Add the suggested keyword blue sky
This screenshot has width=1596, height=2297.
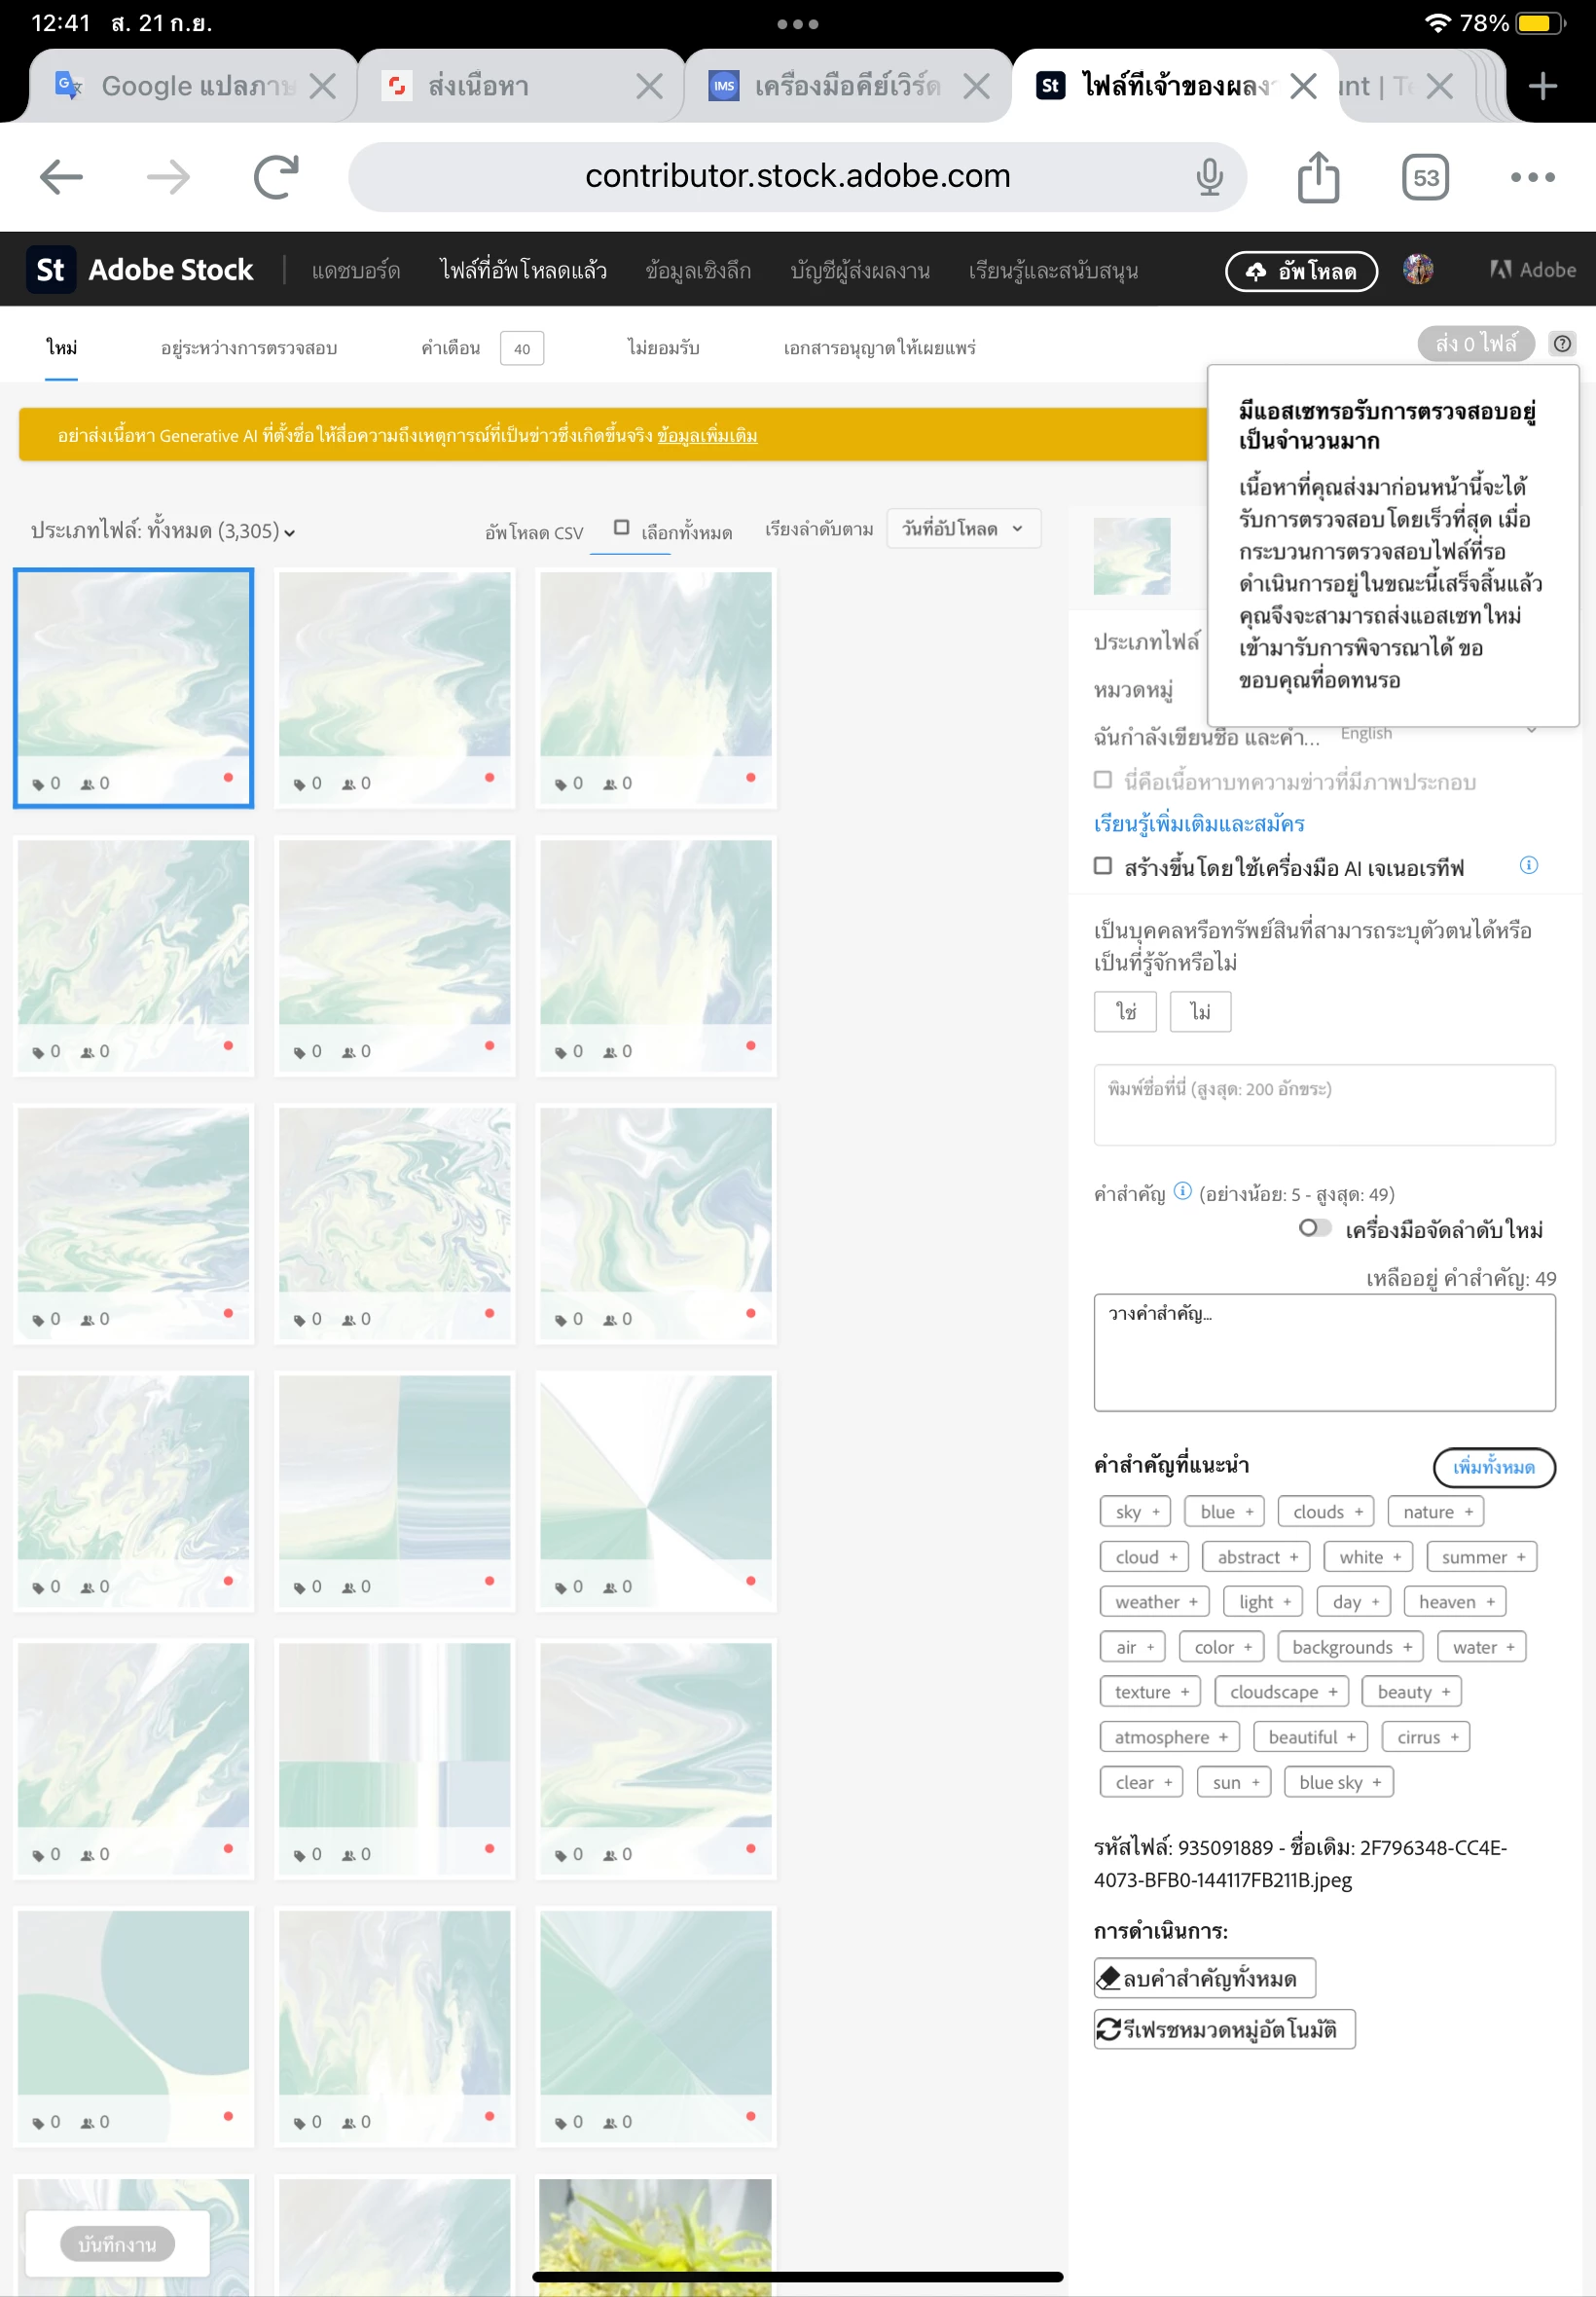tap(1338, 1781)
